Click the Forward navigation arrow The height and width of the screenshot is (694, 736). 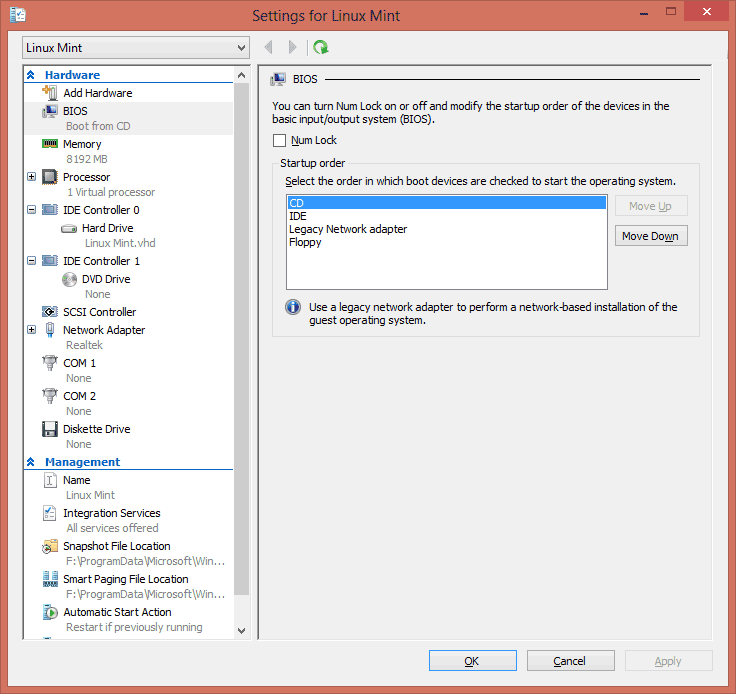click(292, 47)
